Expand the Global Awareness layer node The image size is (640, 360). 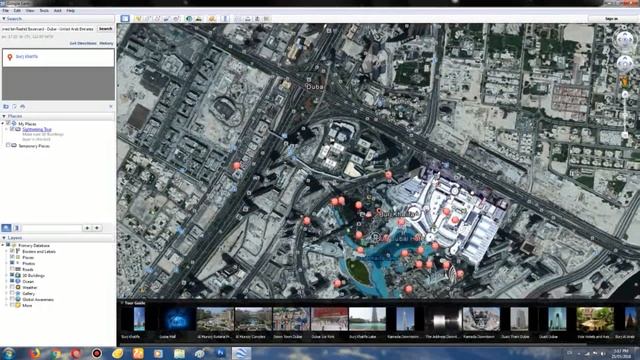(x=7, y=299)
